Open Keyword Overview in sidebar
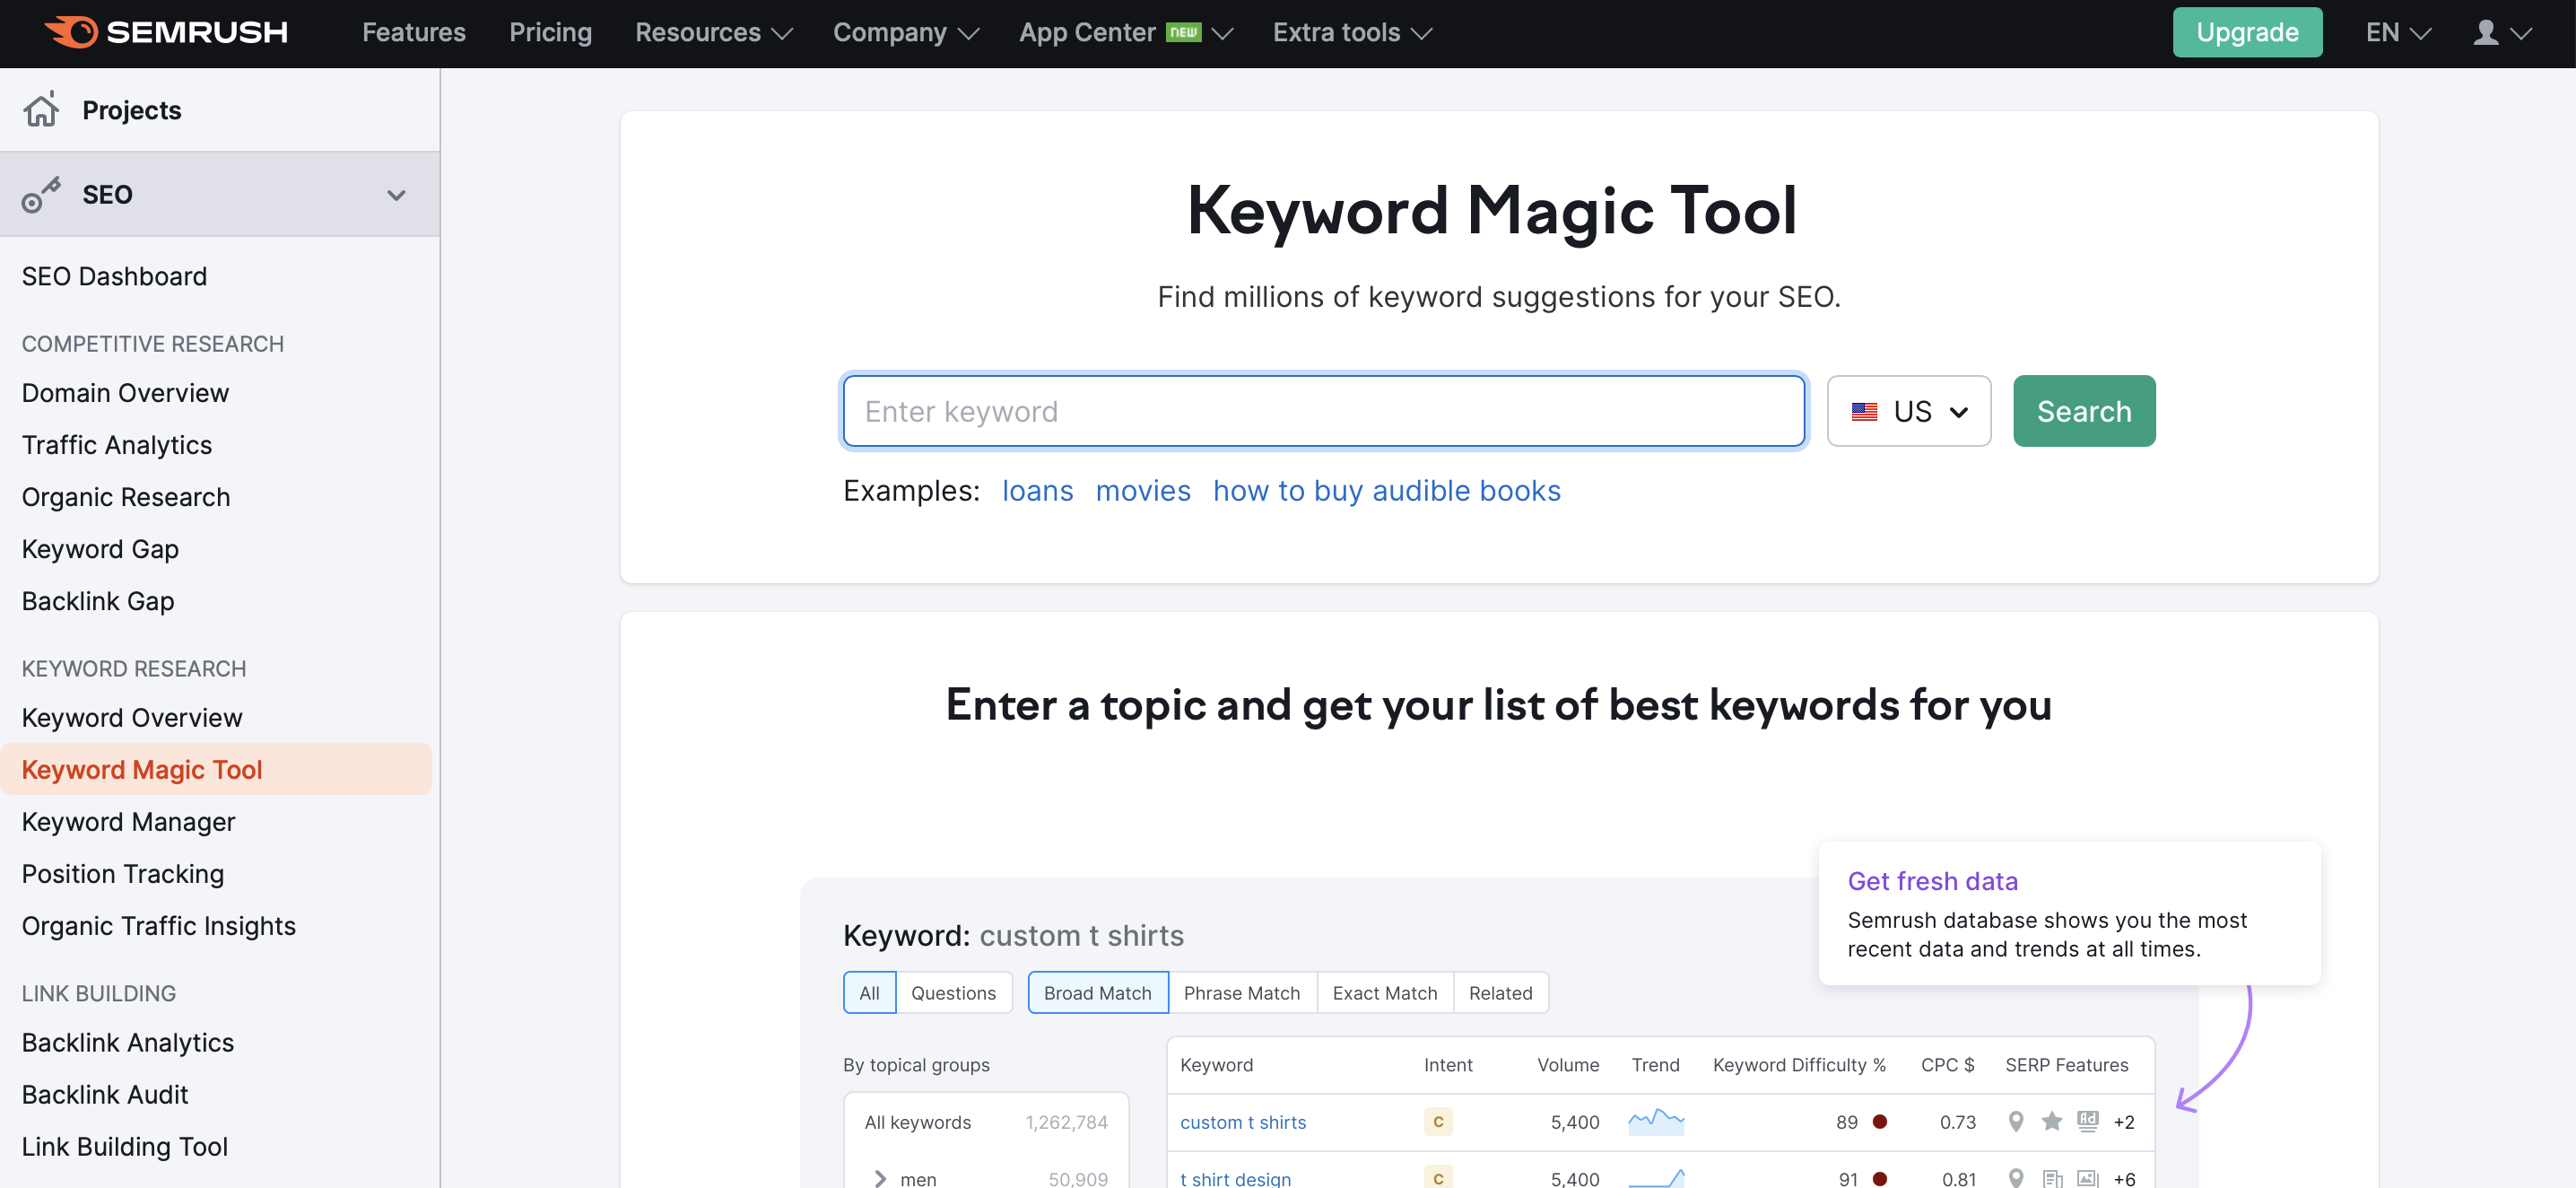The image size is (2576, 1188). coord(132,718)
